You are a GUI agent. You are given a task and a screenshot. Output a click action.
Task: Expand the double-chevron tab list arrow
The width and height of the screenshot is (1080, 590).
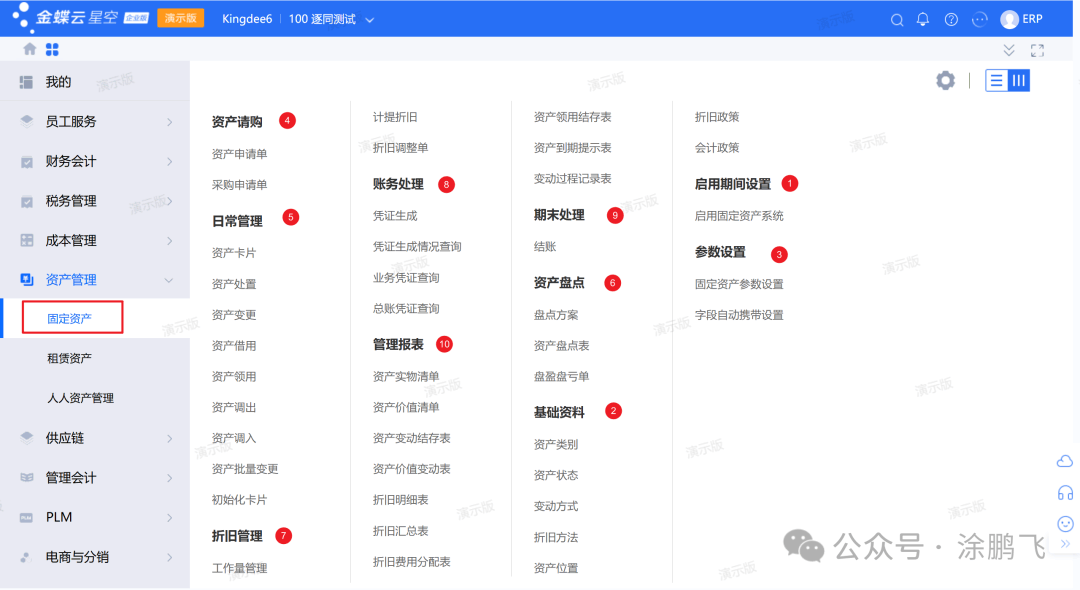[1009, 50]
